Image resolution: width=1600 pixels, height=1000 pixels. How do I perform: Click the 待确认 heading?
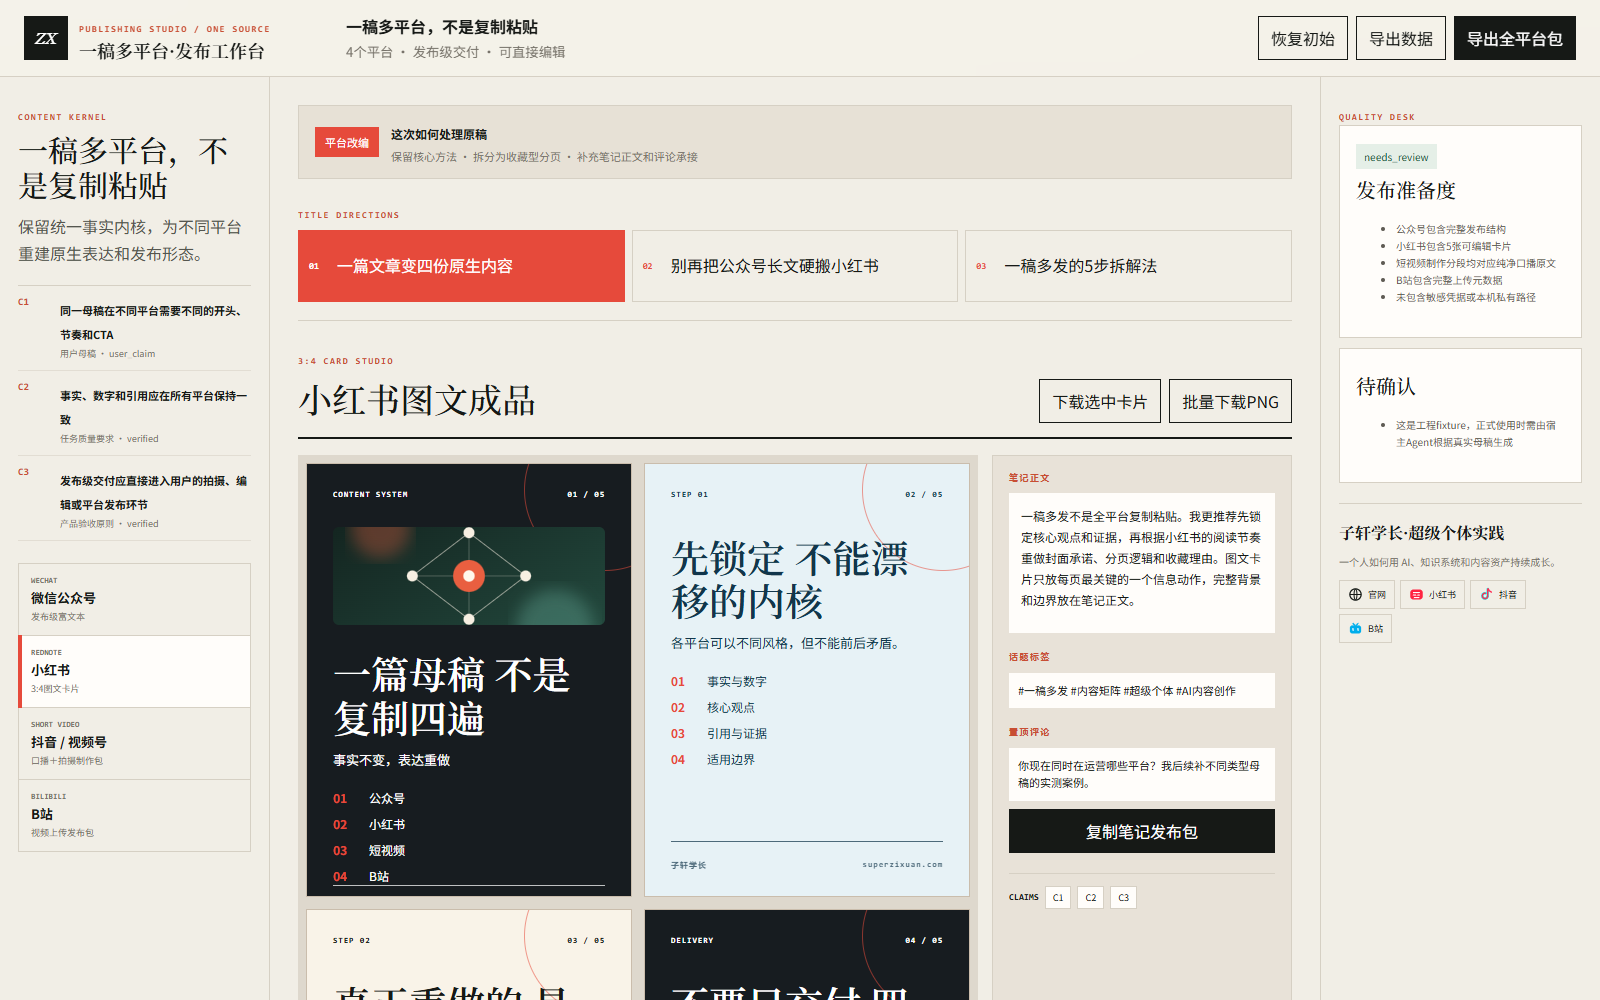[x=1386, y=386]
